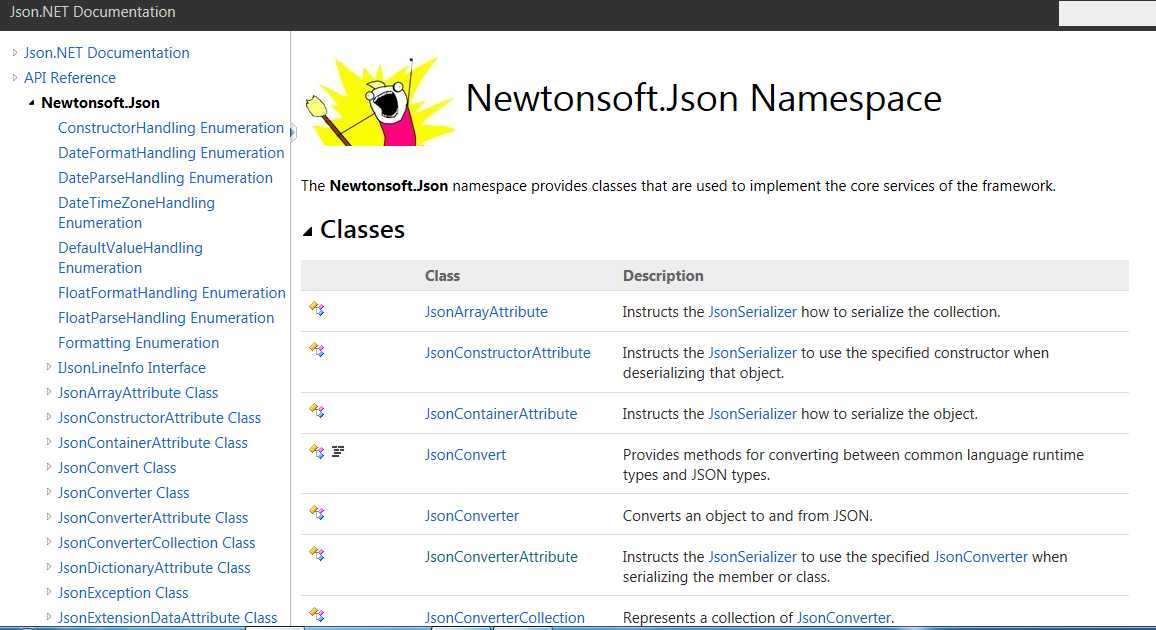
Task: Open Json.NET Documentation in the sidebar
Action: pos(106,53)
